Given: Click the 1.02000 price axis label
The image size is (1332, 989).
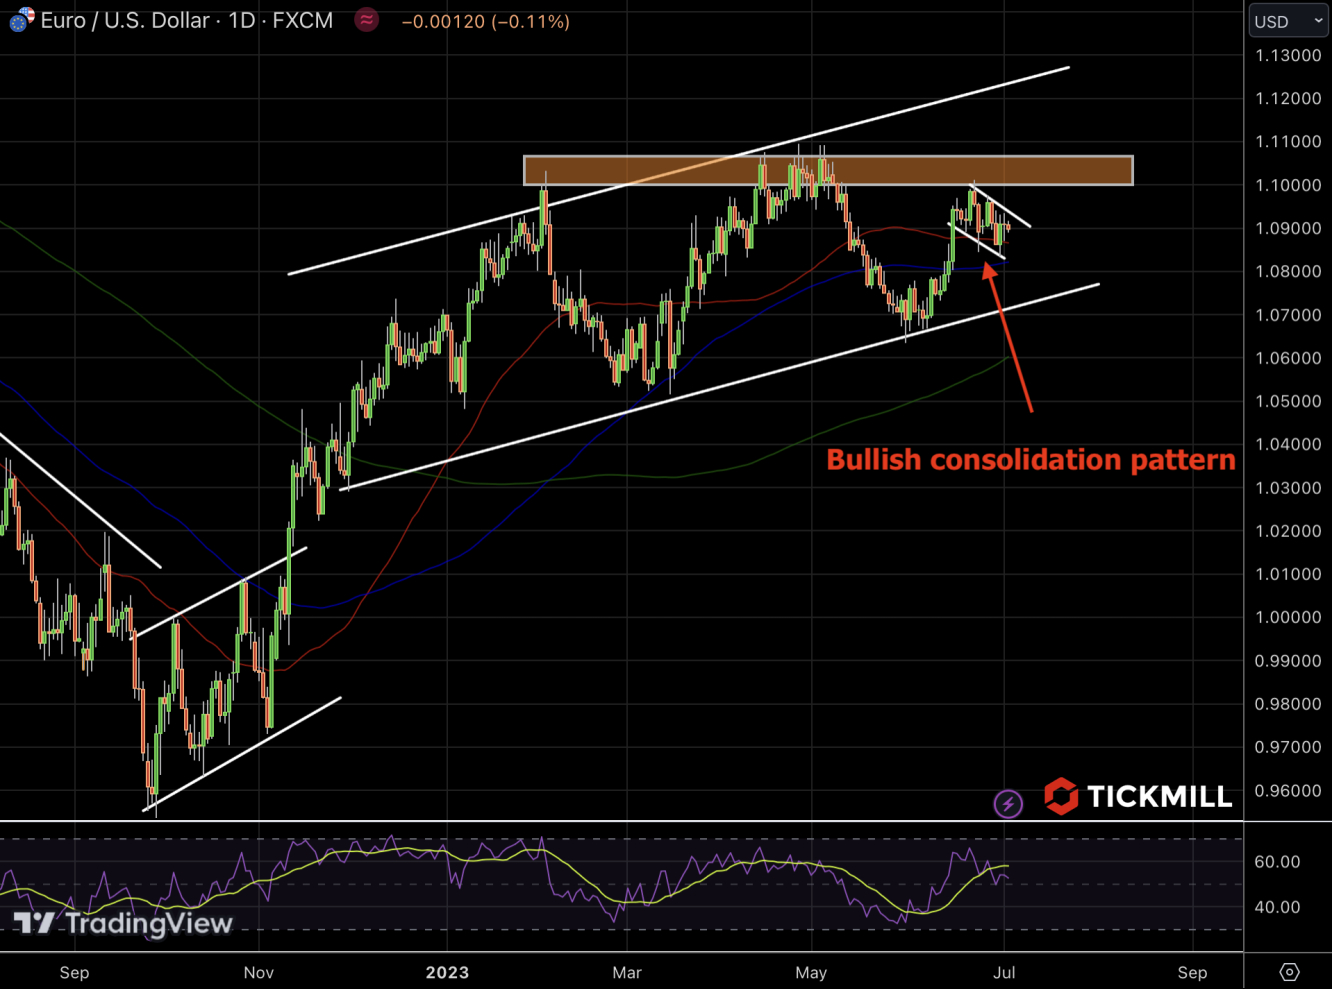Looking at the screenshot, I should (x=1288, y=531).
